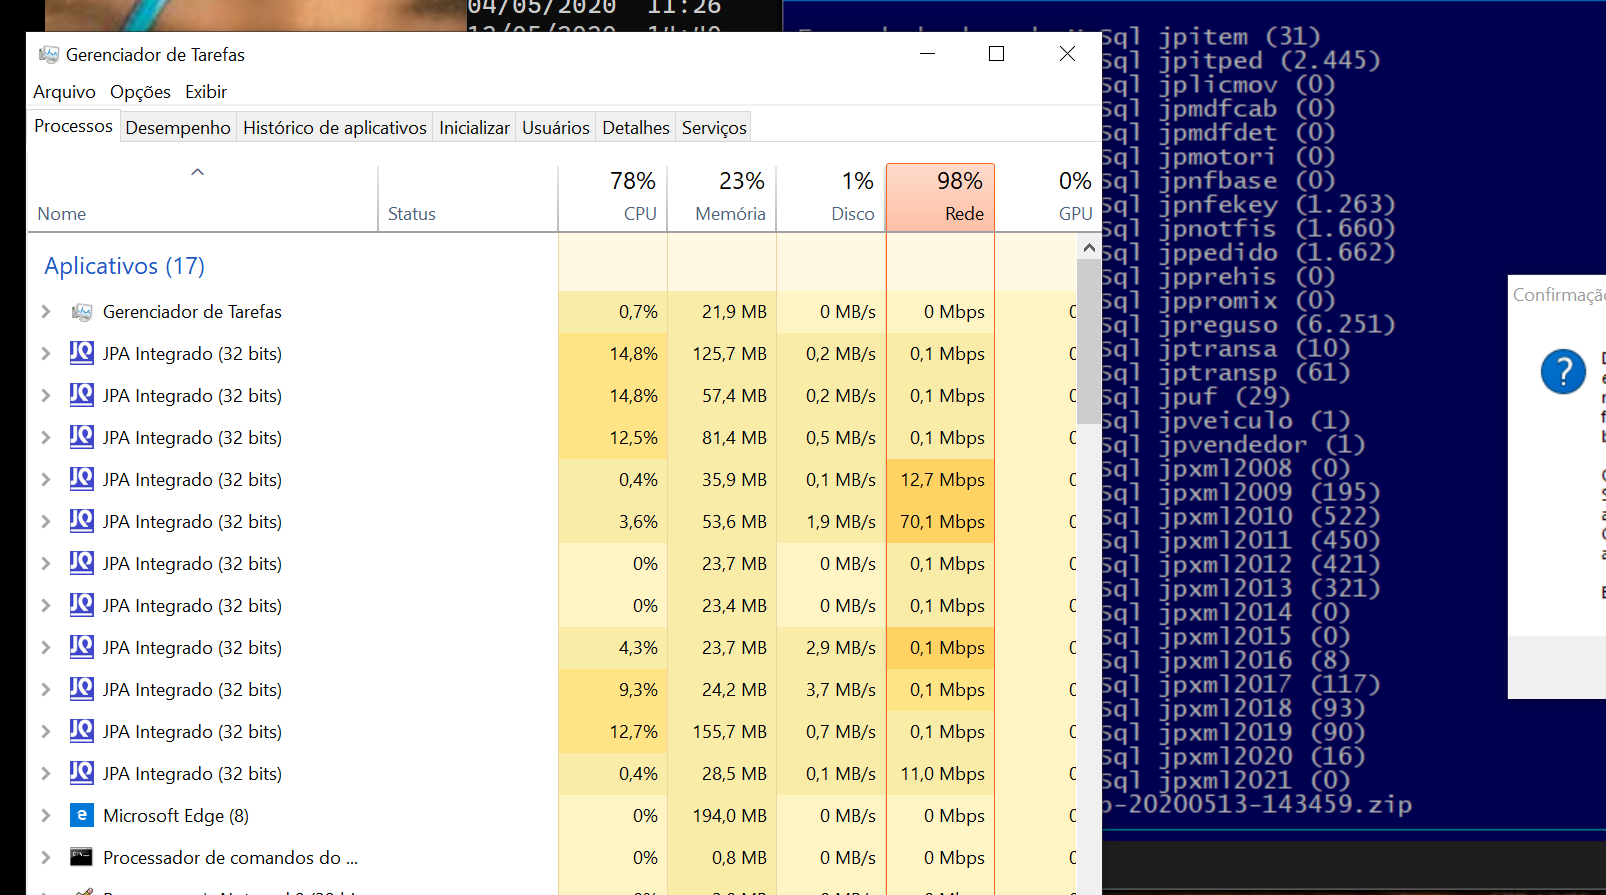1606x895 pixels.
Task: Sort by the GPU column header
Action: [x=1047, y=198]
